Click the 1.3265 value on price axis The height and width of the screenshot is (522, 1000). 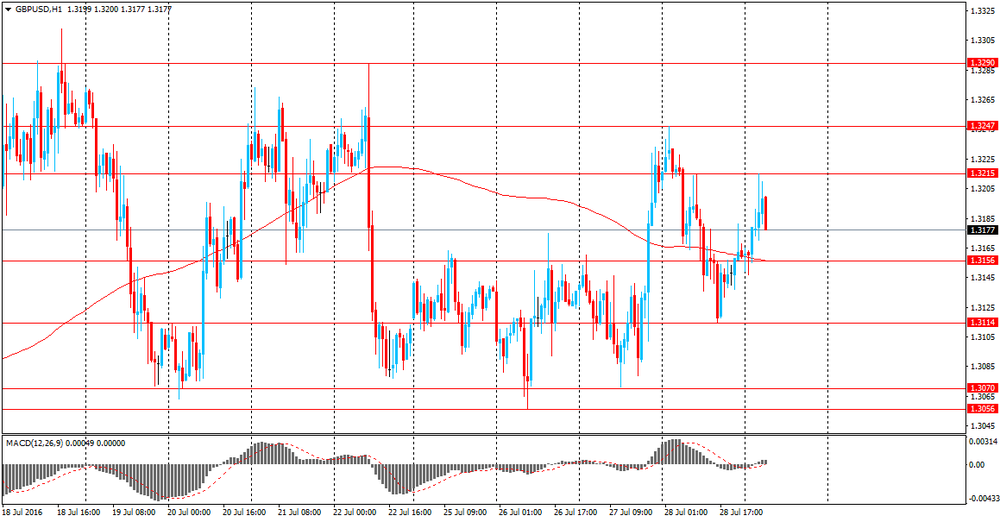[x=982, y=100]
